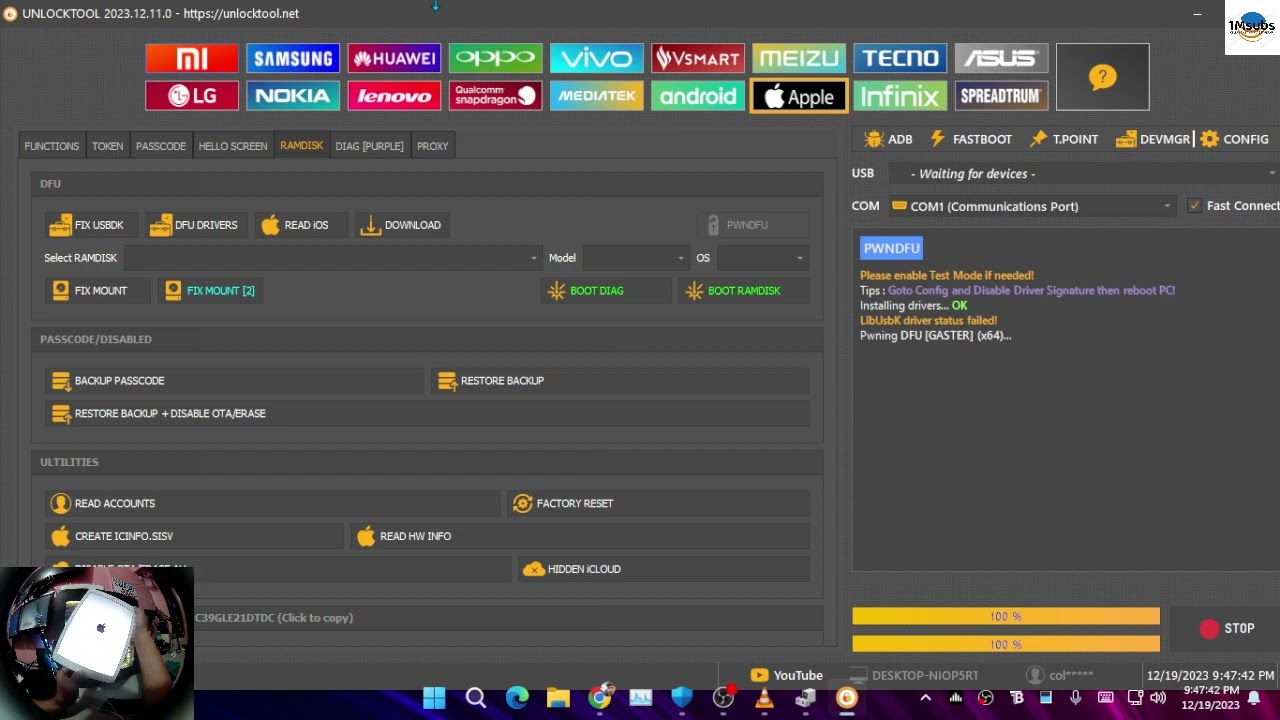The width and height of the screenshot is (1280, 720).
Task: Expand the USB device dropdown
Action: coord(1083,174)
